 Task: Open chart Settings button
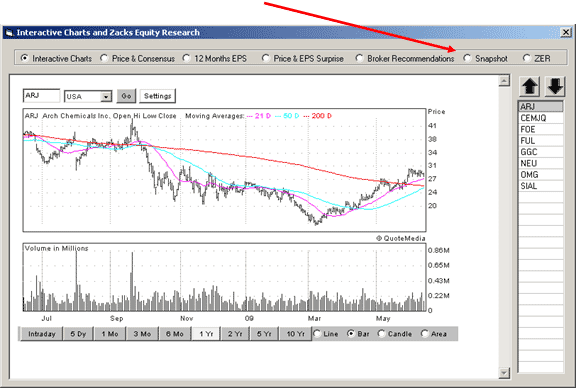158,96
